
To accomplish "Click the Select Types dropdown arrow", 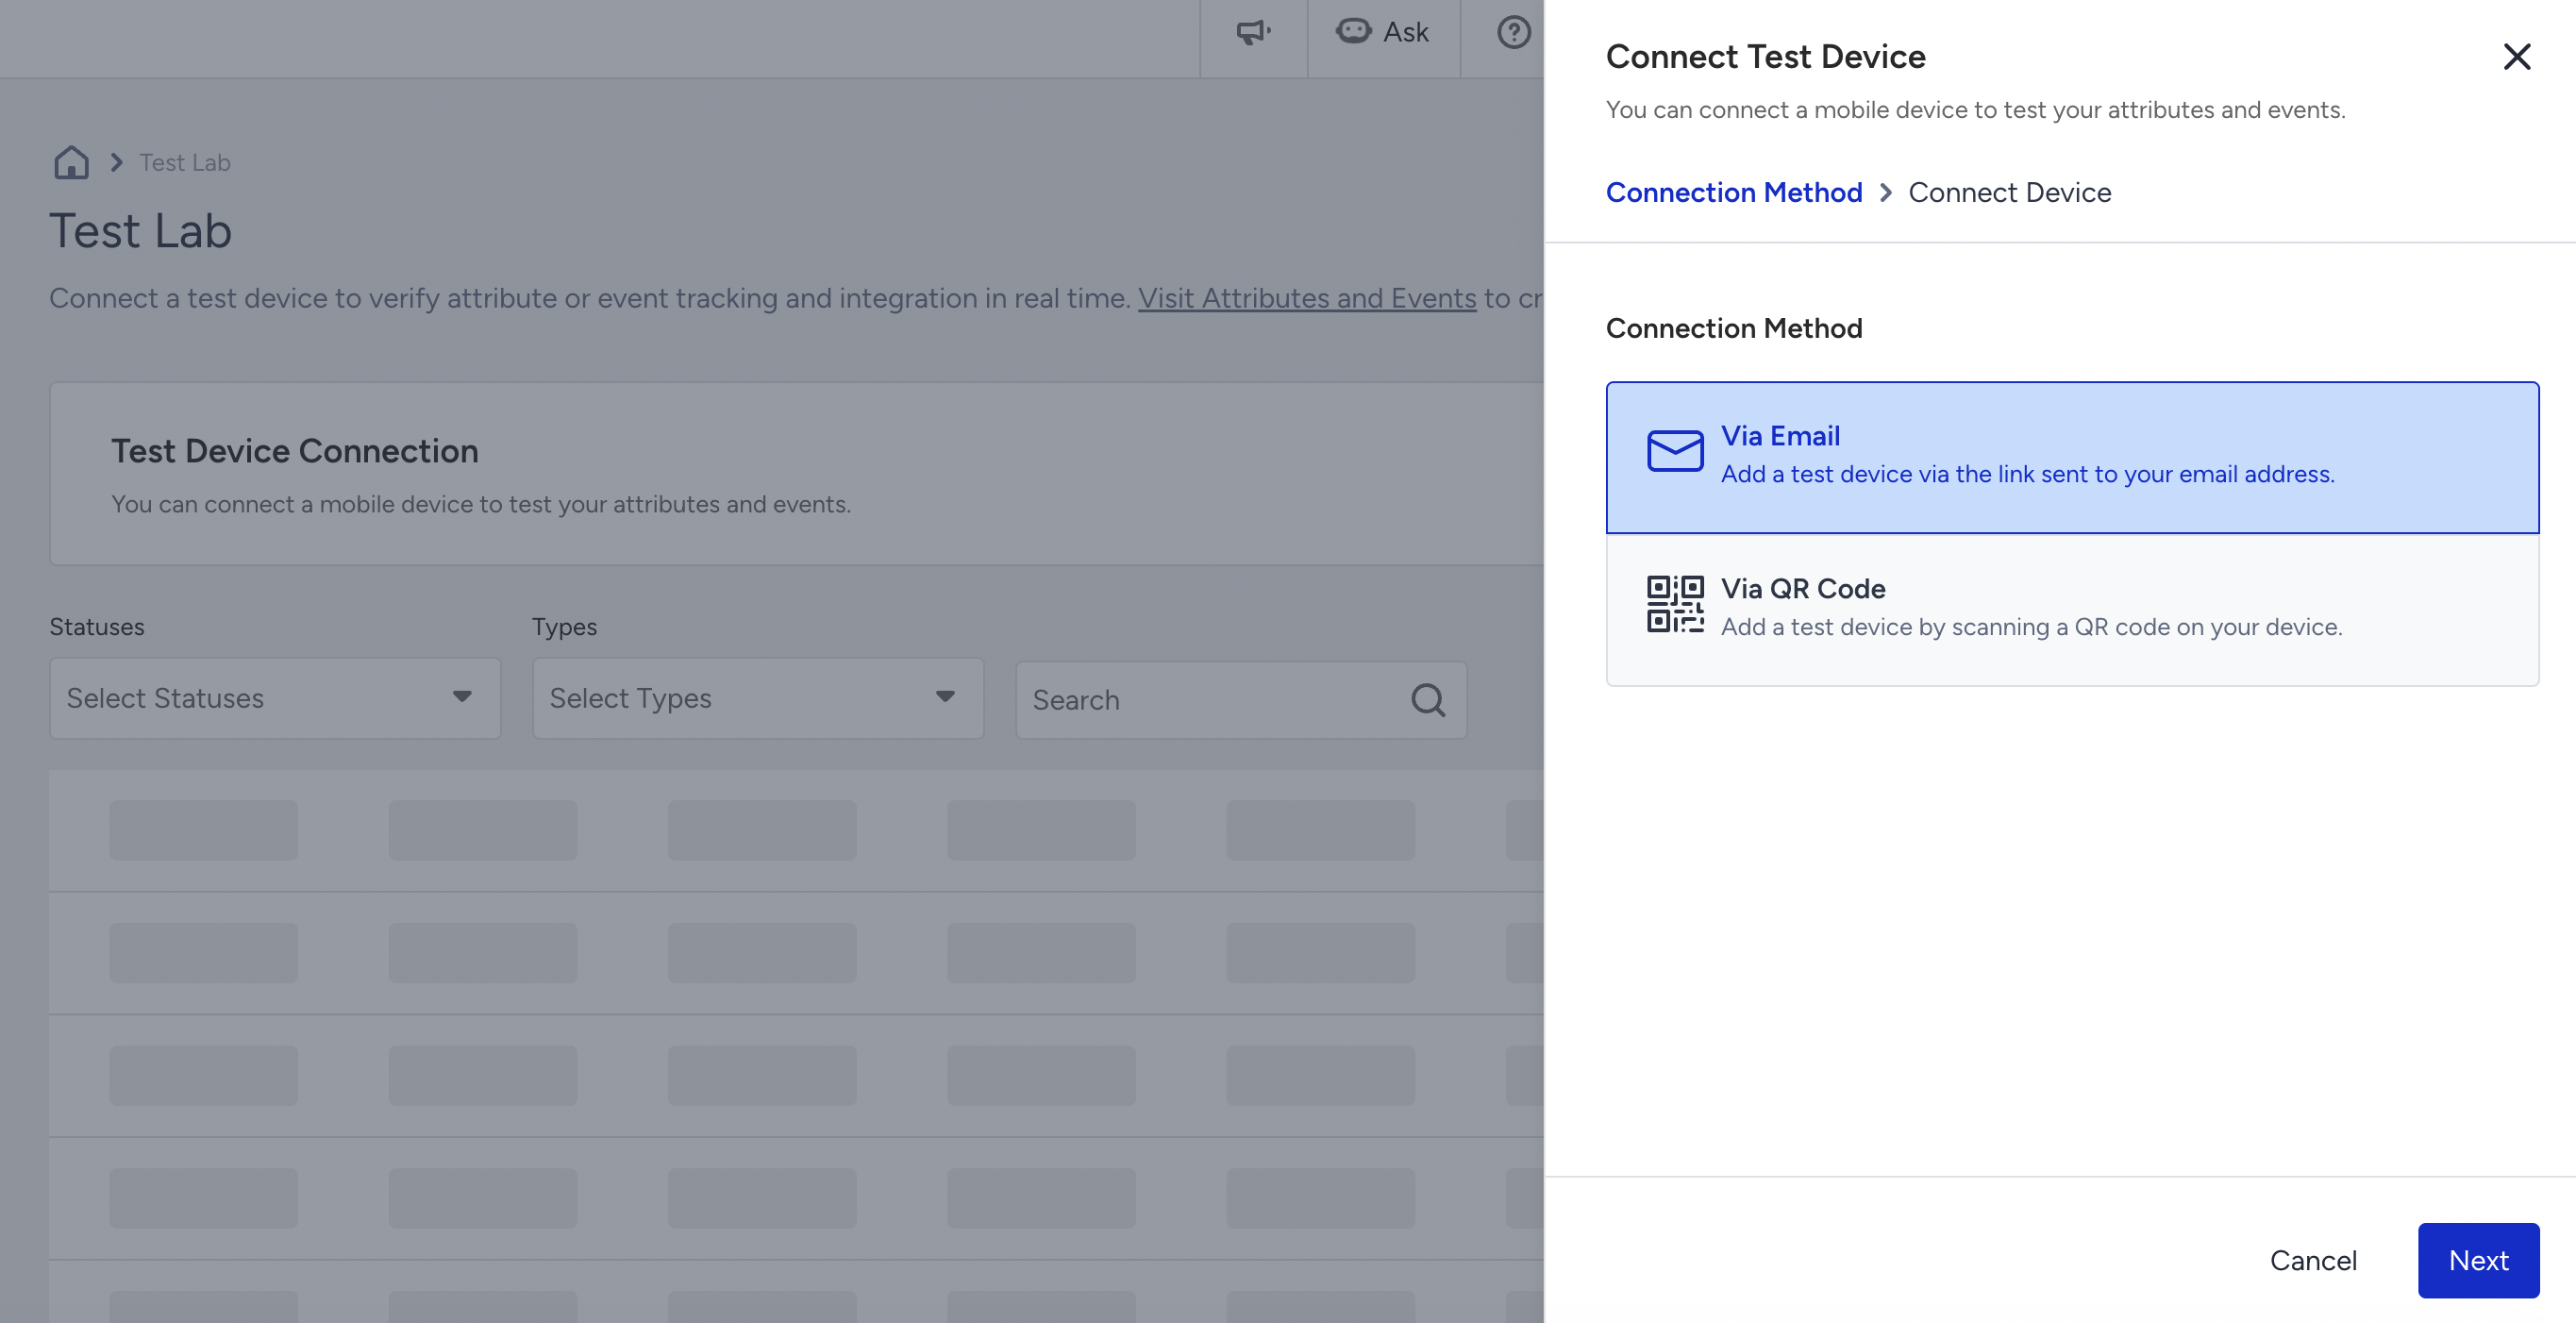I will [945, 697].
